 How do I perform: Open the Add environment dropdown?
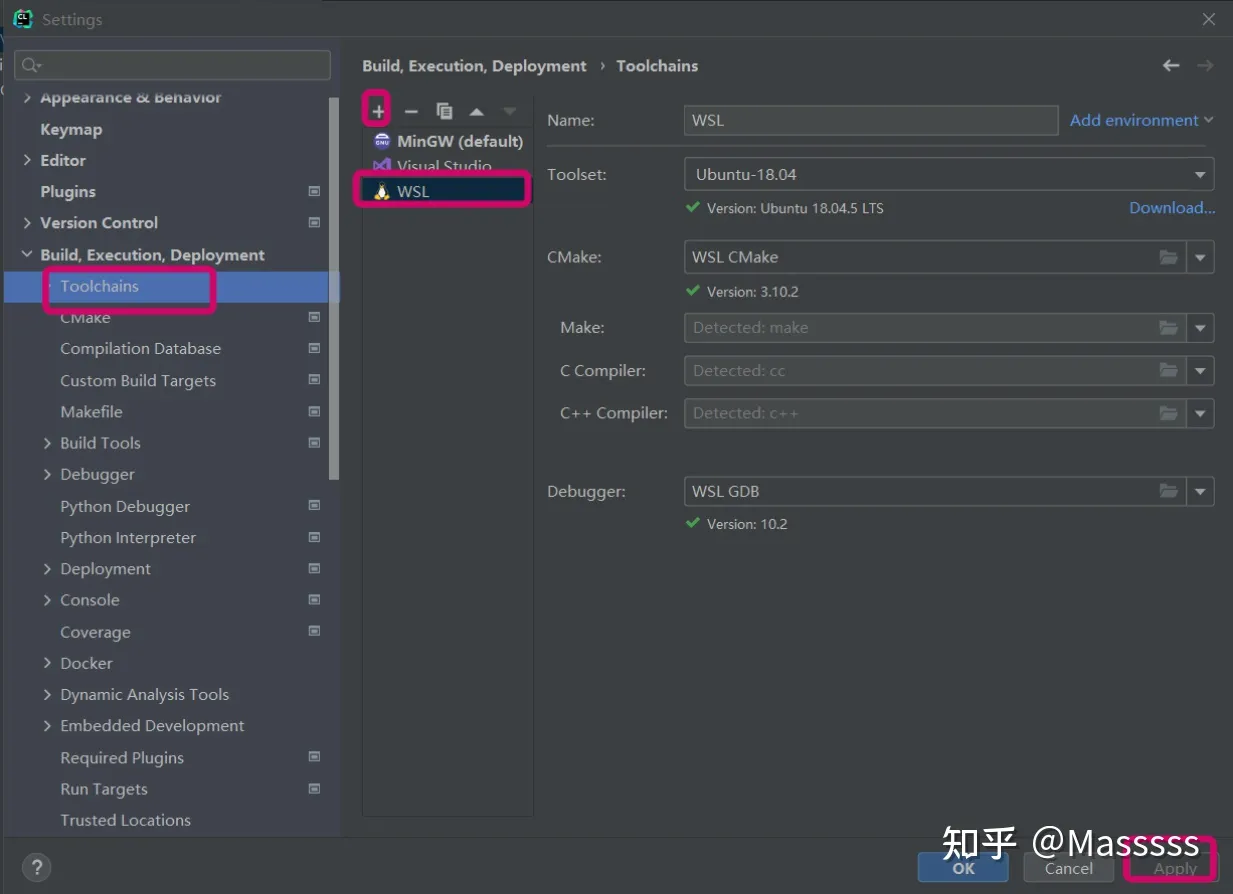point(1141,120)
